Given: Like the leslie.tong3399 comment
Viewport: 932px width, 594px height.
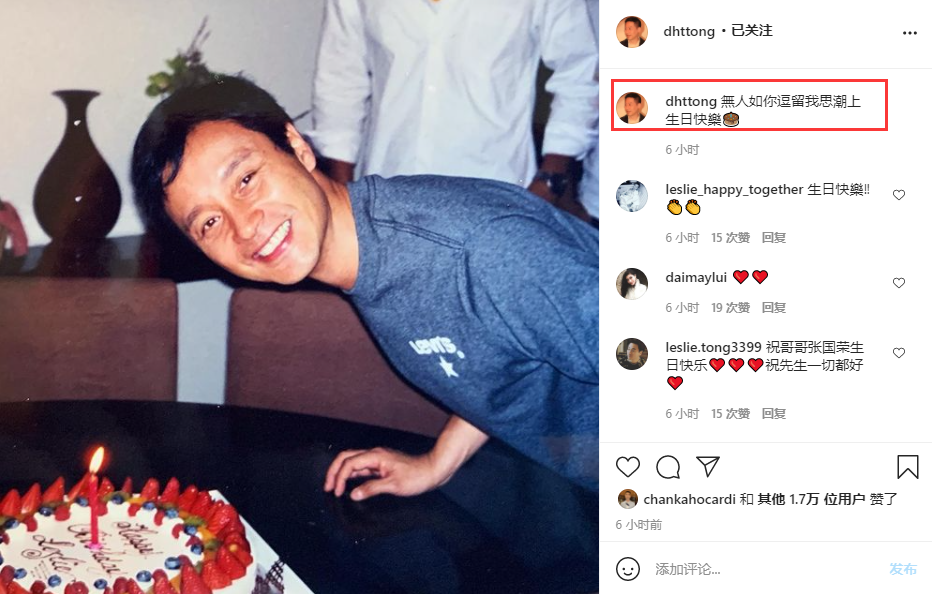Looking at the screenshot, I should [899, 353].
